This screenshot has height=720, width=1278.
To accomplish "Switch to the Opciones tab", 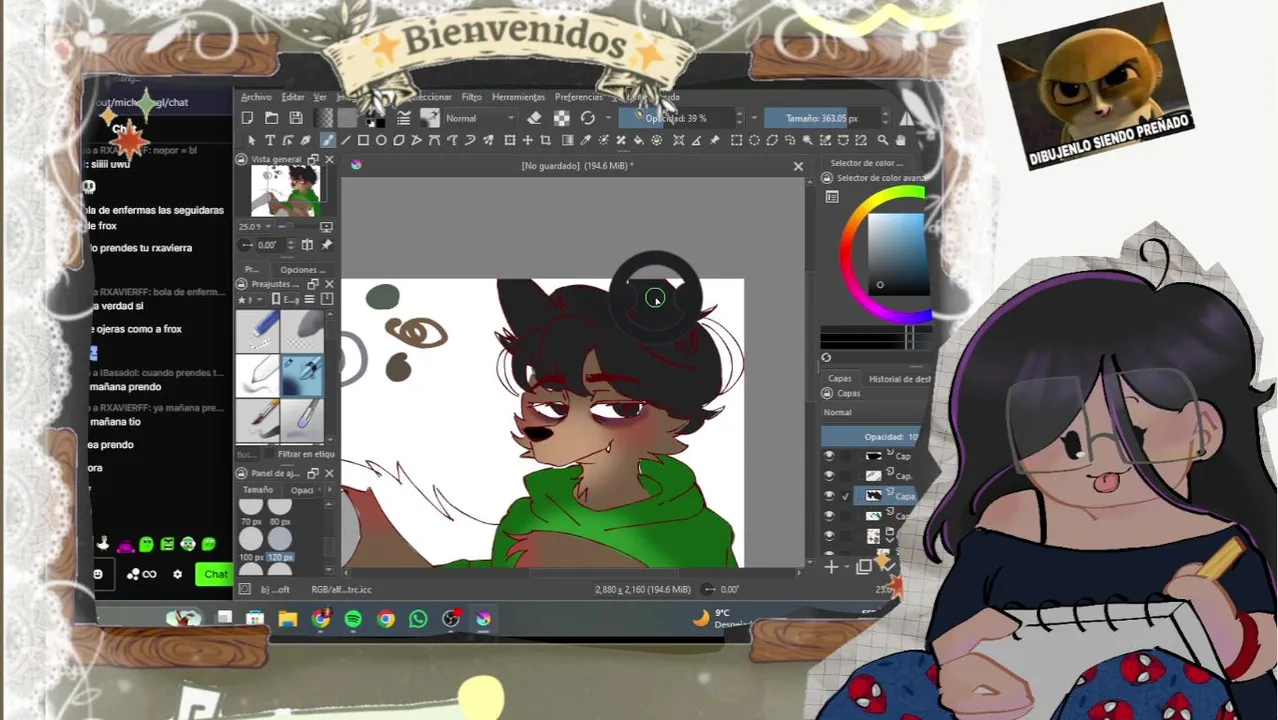I will pyautogui.click(x=303, y=270).
